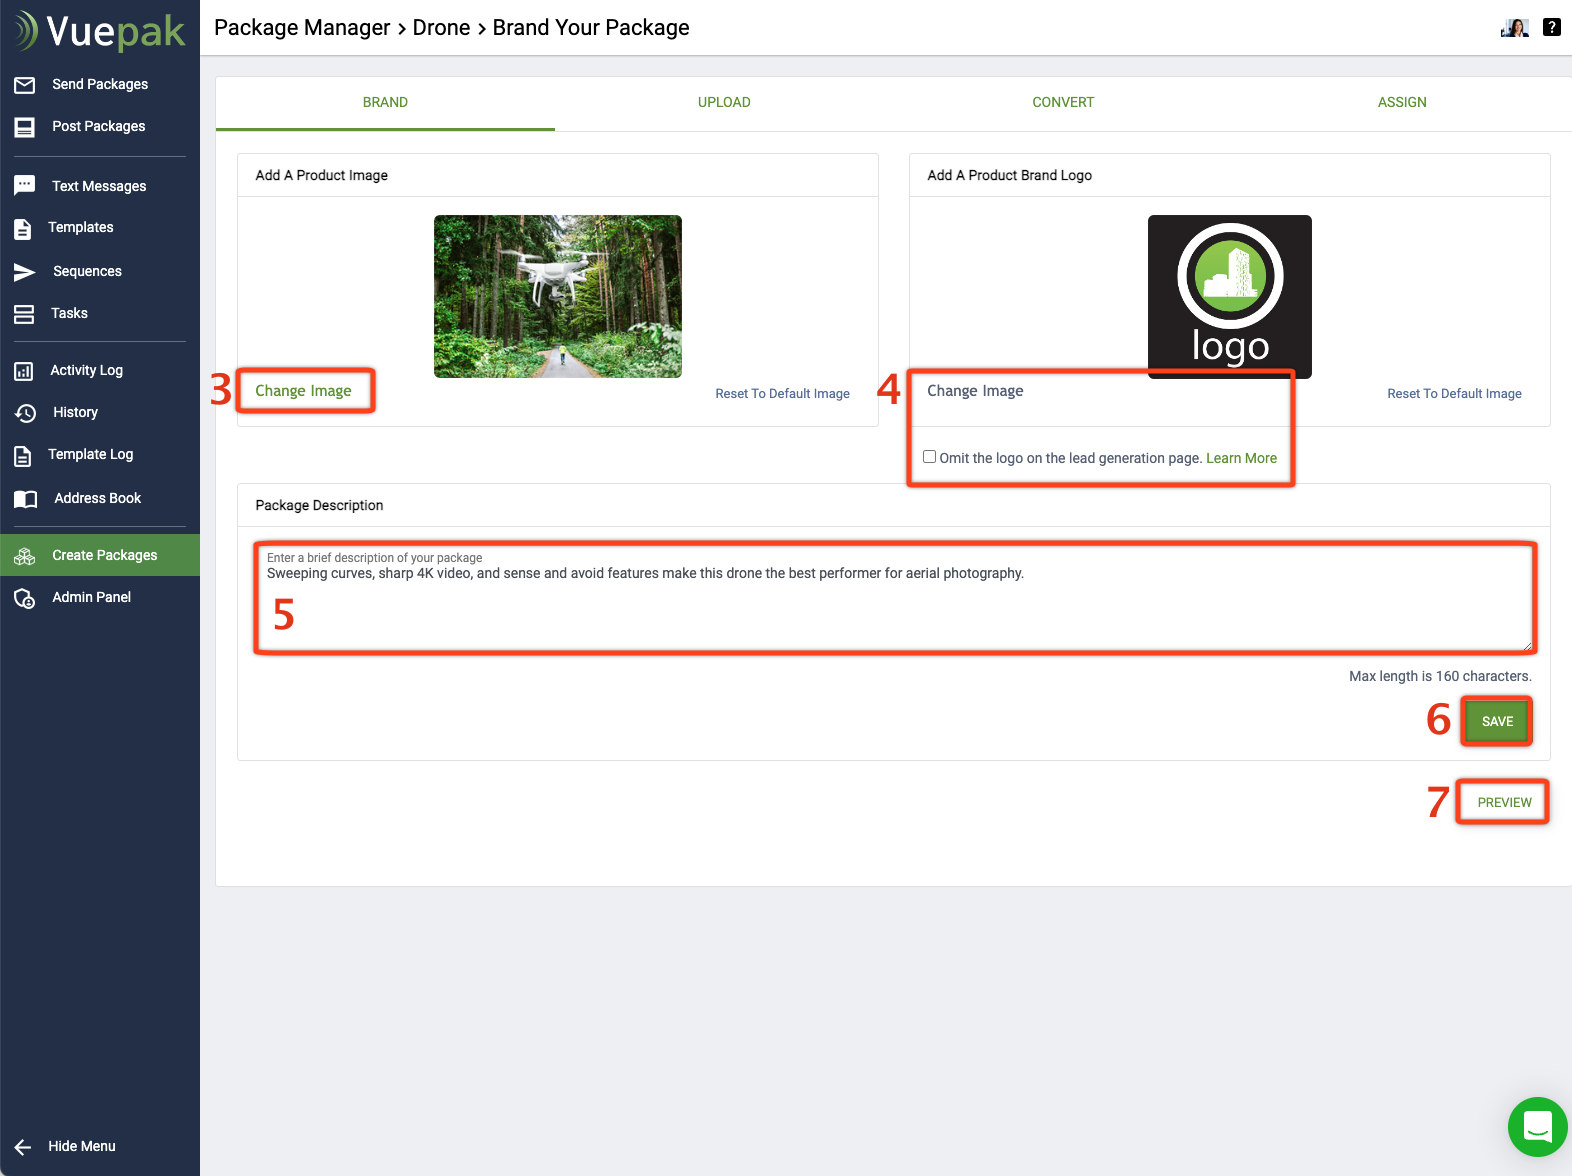
Task: Switch to the UPLOAD tab
Action: pos(724,102)
